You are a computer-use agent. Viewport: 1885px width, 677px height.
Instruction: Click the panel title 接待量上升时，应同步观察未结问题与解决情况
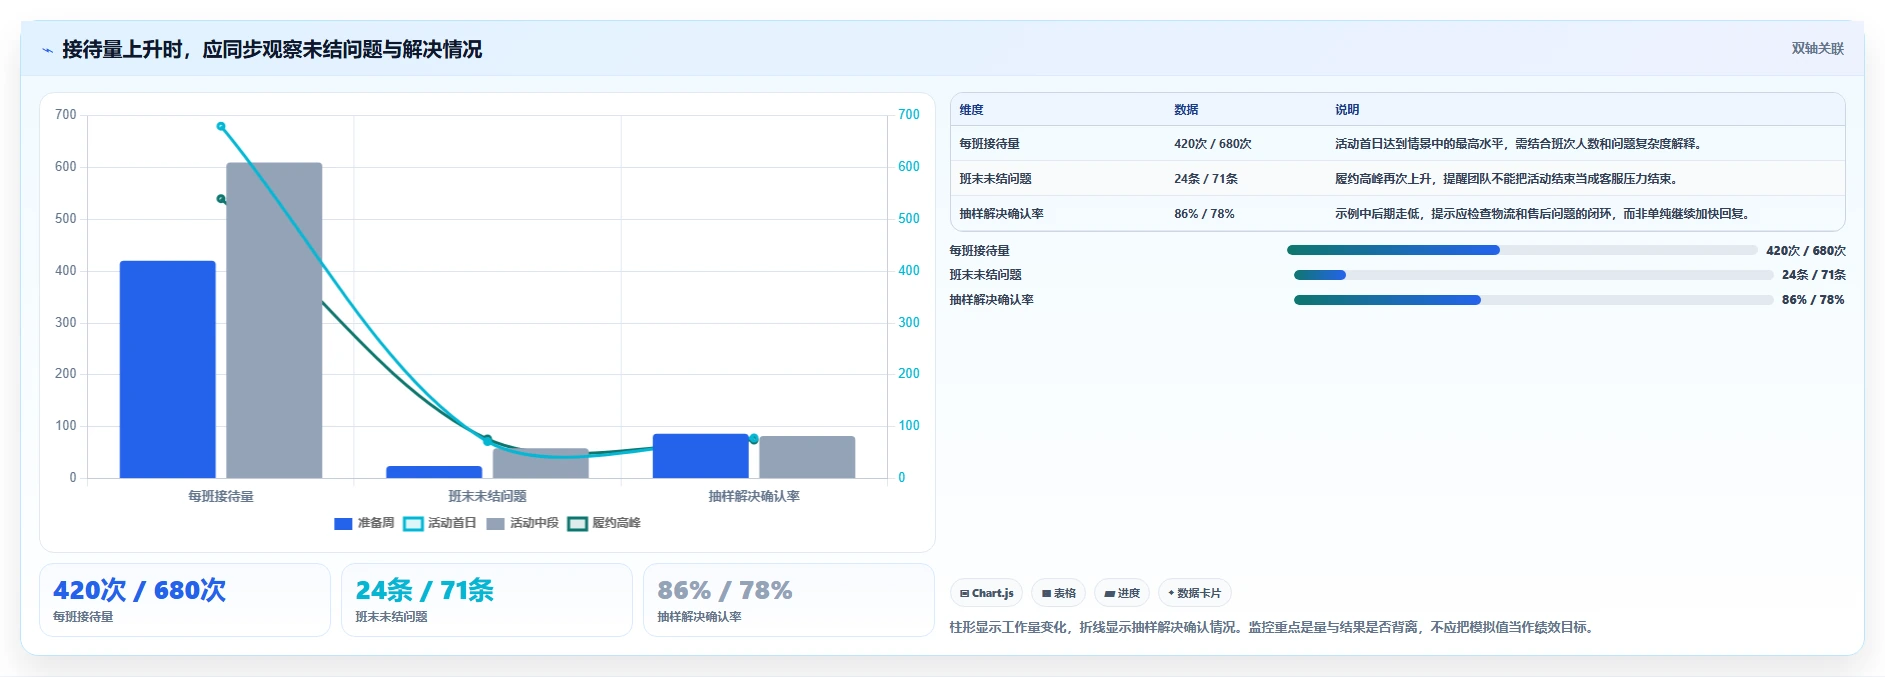[272, 49]
